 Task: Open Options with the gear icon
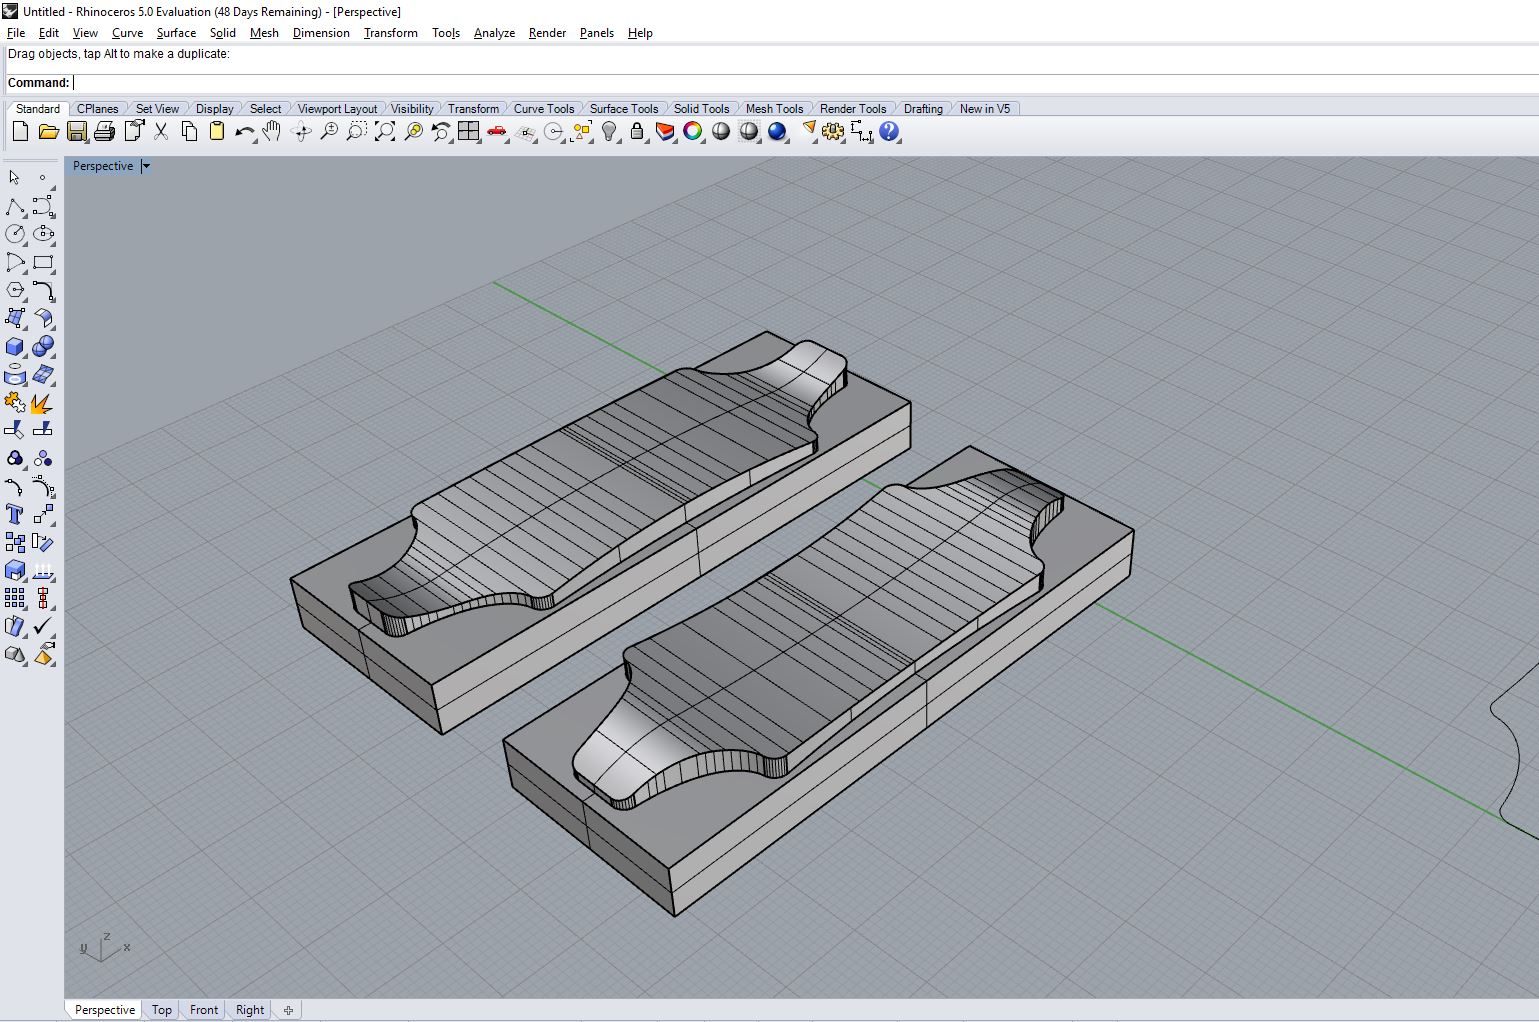point(833,131)
